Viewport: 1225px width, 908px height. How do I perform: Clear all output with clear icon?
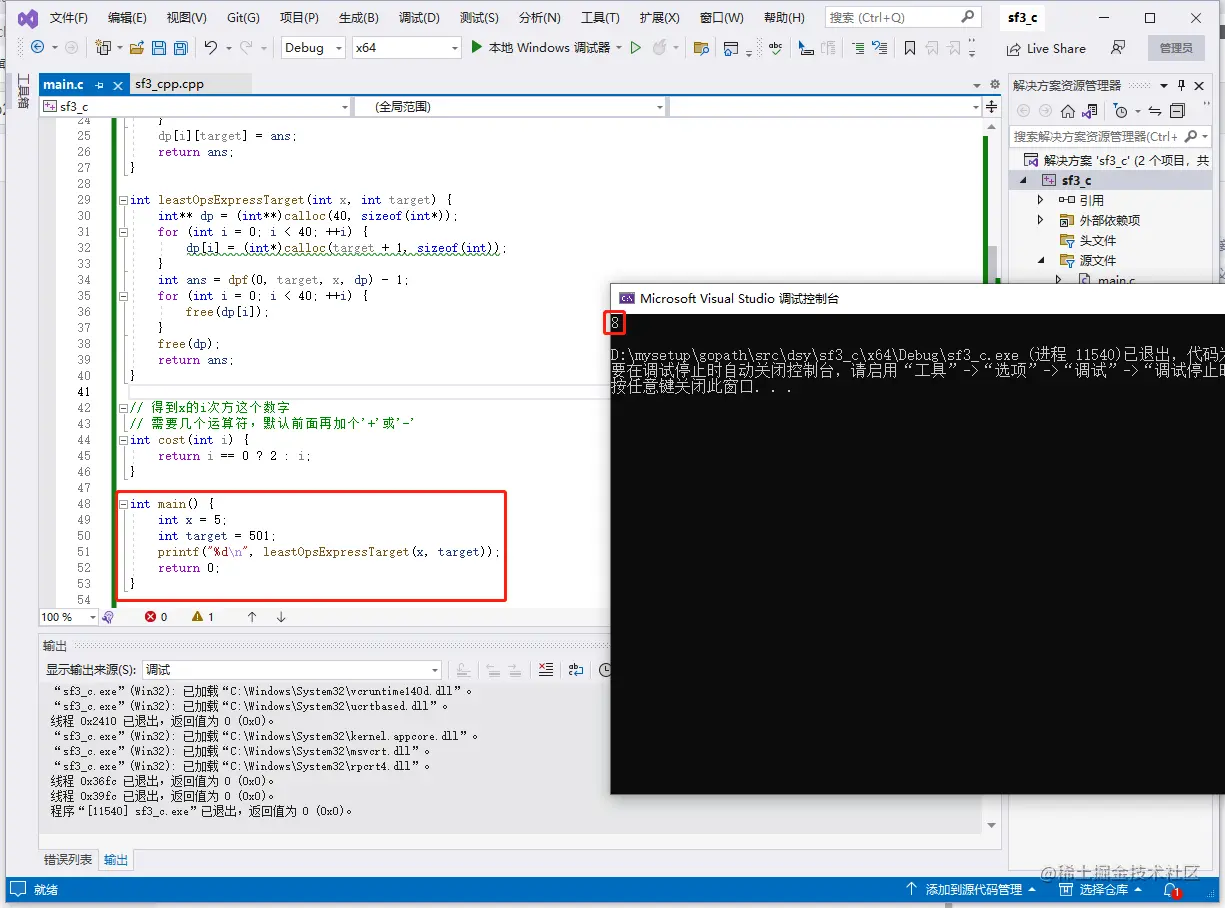pos(546,670)
